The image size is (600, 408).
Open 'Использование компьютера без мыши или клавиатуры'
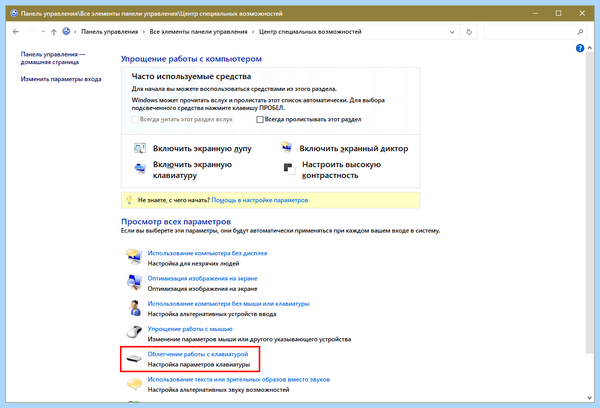click(x=228, y=304)
